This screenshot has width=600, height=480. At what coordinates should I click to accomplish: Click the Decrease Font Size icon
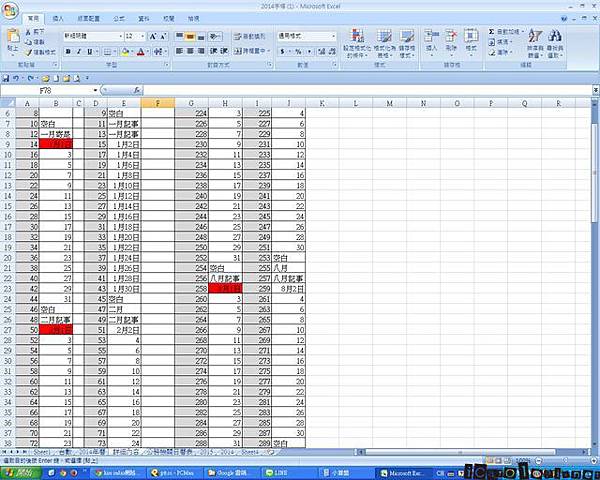tap(163, 36)
